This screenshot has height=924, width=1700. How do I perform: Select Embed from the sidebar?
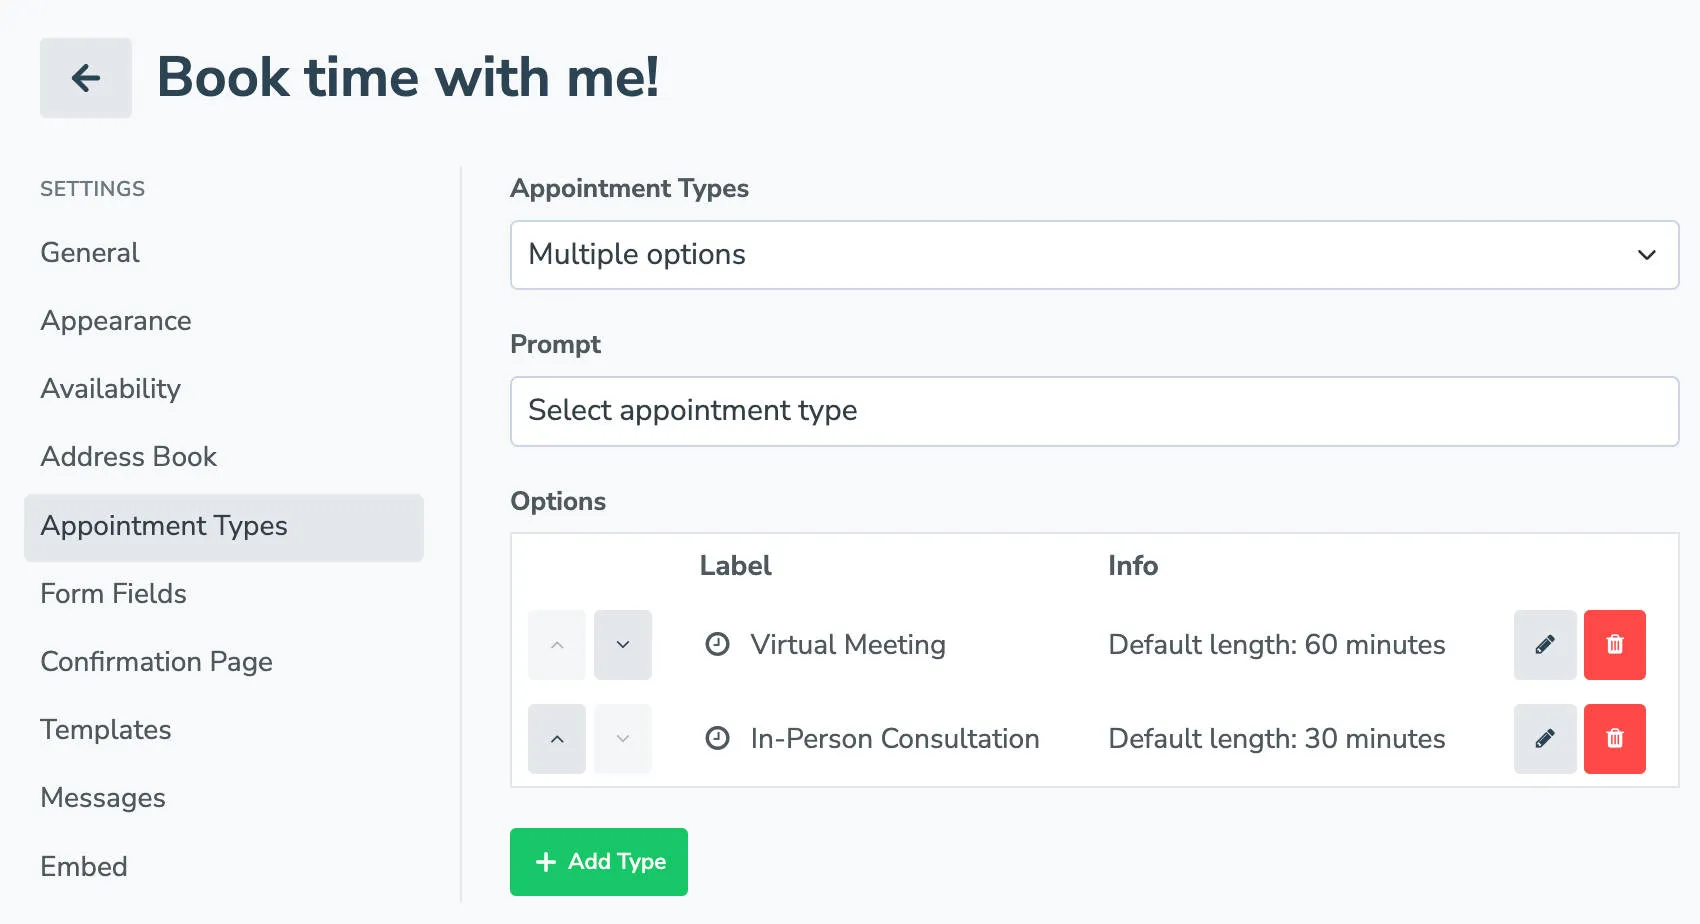pos(83,866)
